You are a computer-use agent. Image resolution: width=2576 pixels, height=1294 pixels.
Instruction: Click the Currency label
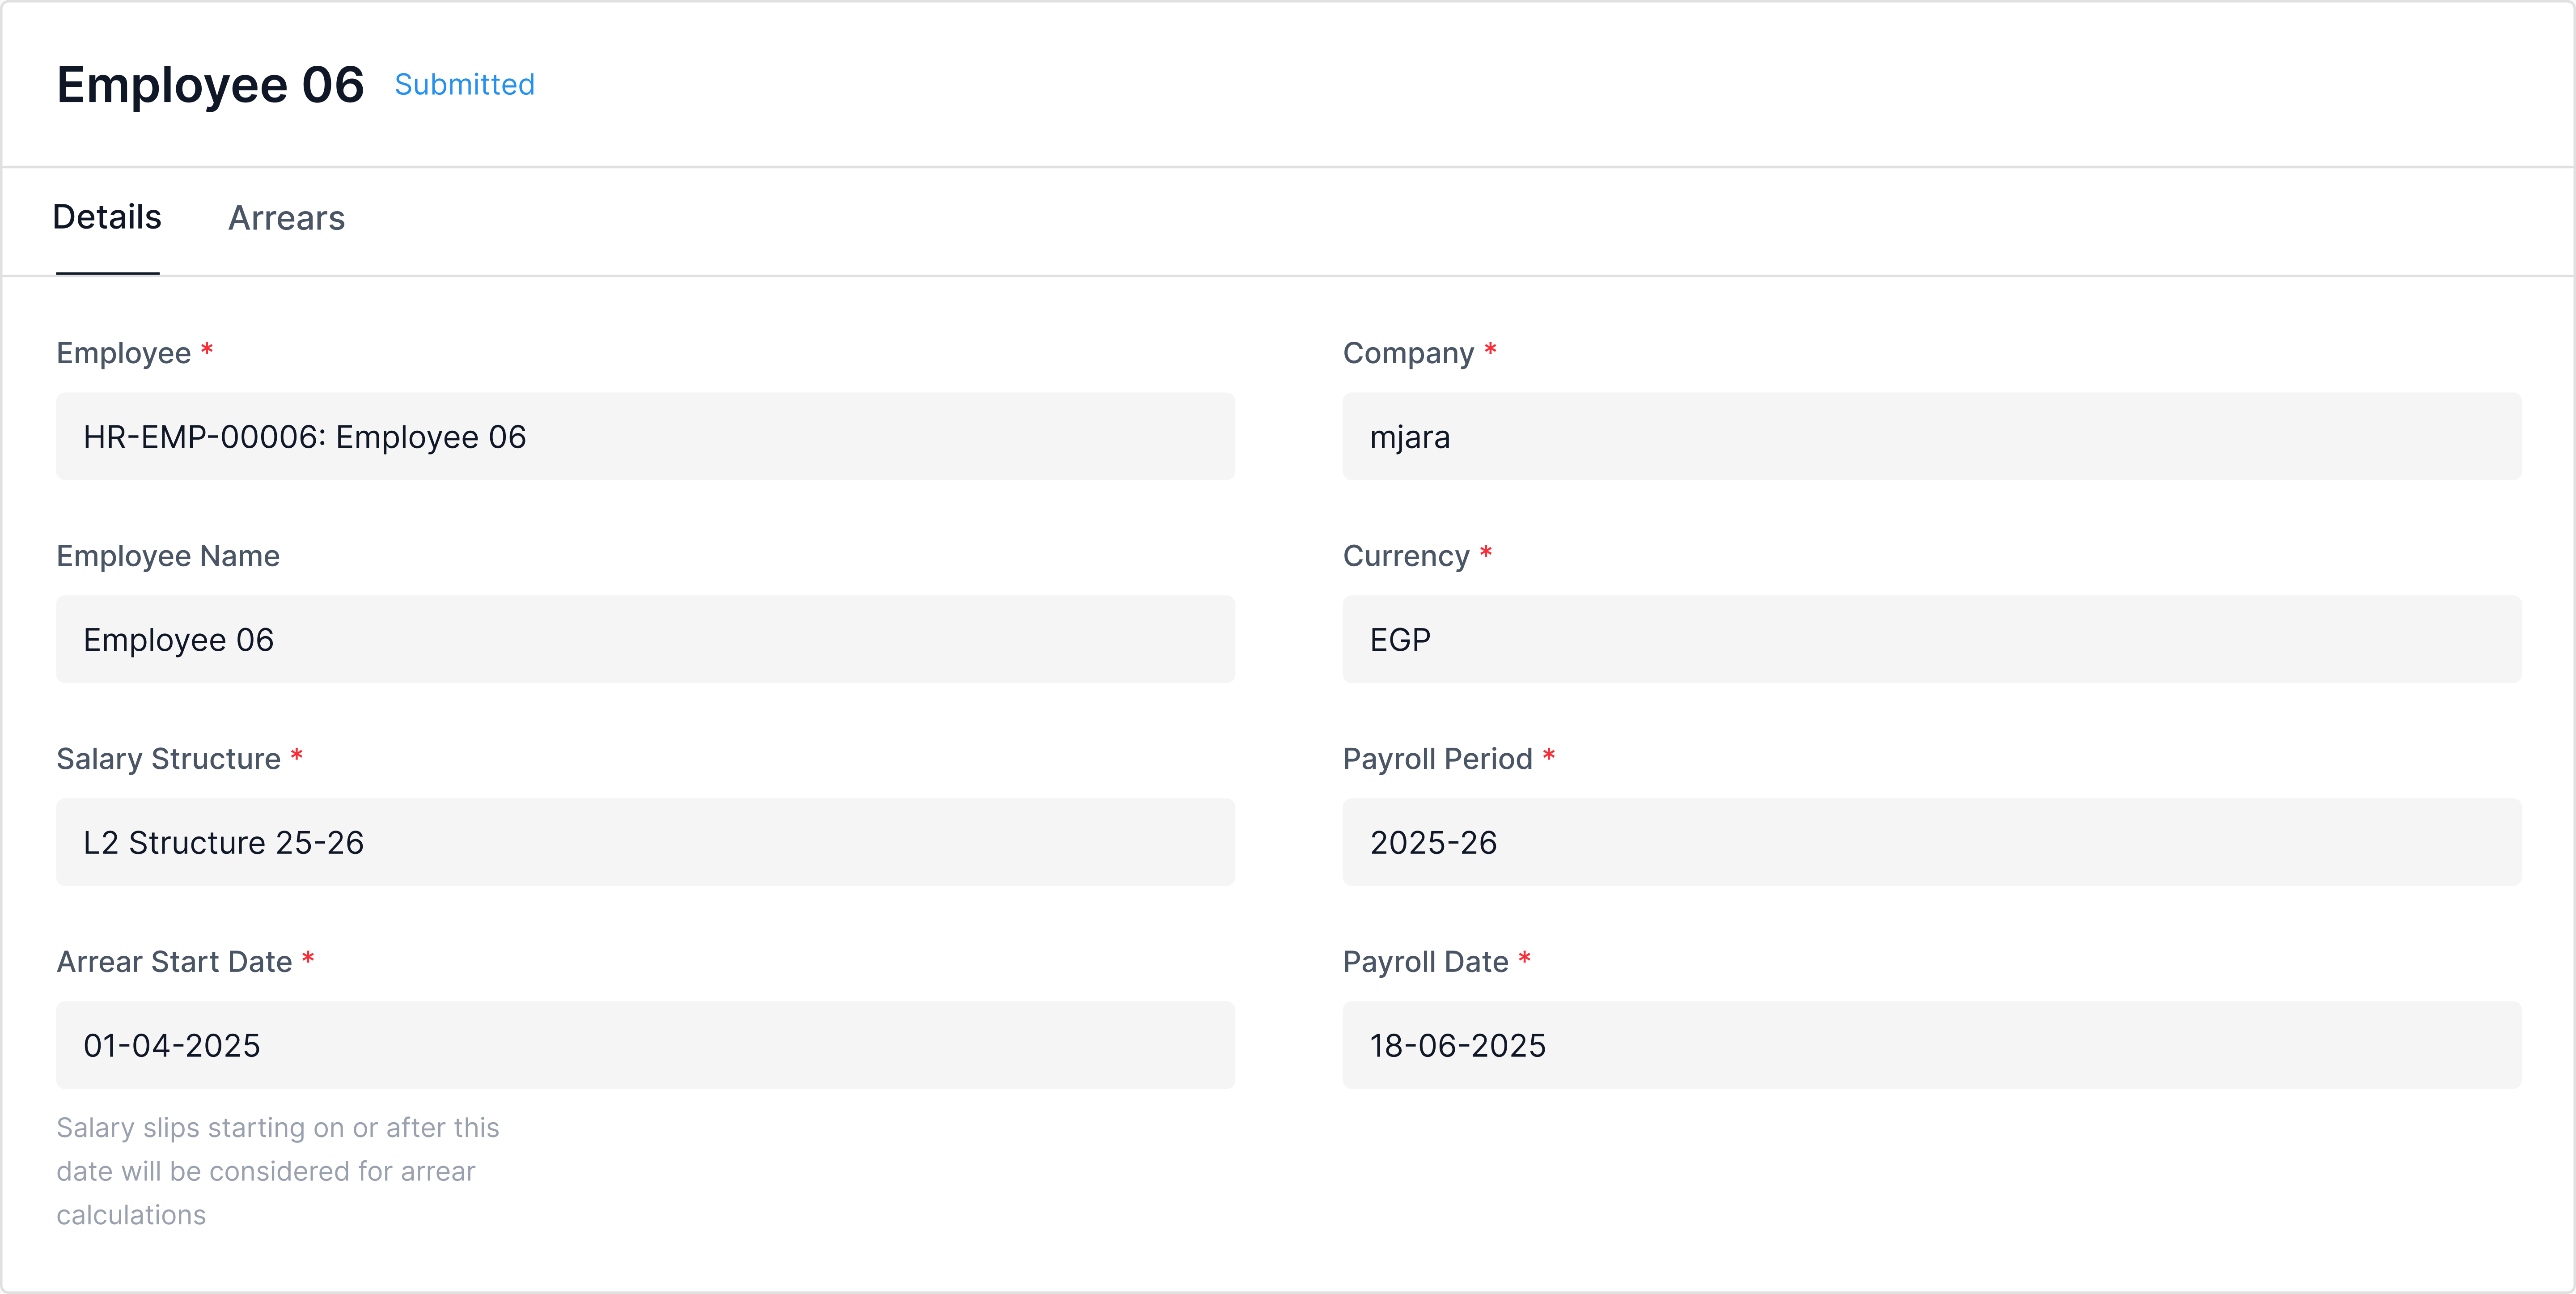tap(1405, 556)
